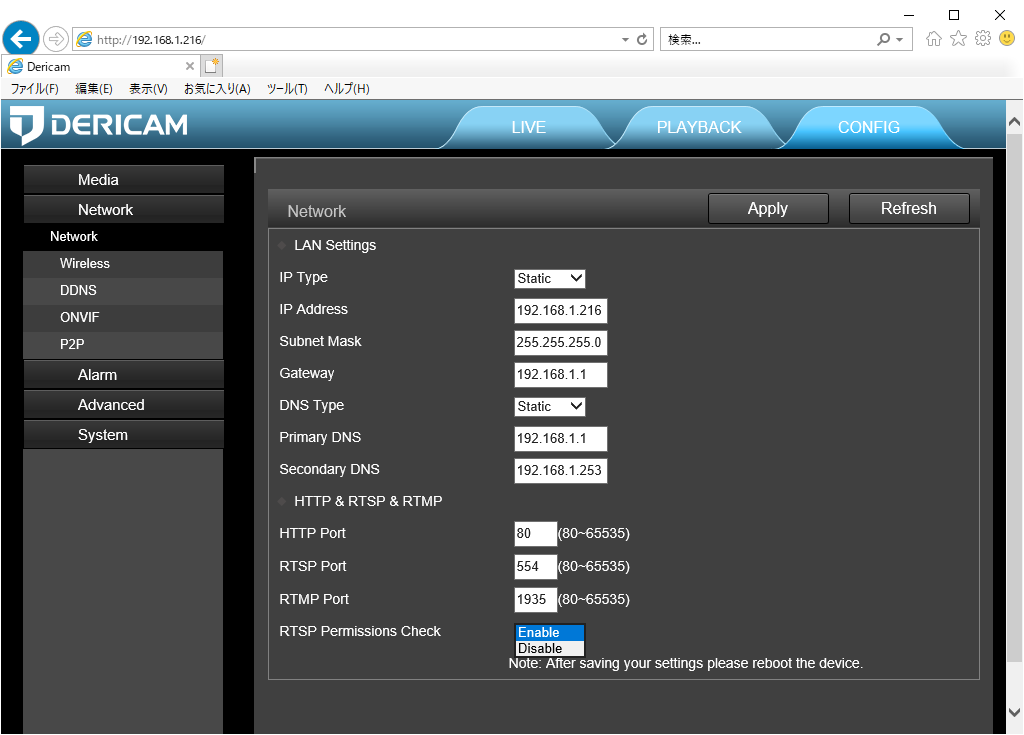1024x735 pixels.
Task: Click the smiley feedback icon
Action: click(1007, 39)
